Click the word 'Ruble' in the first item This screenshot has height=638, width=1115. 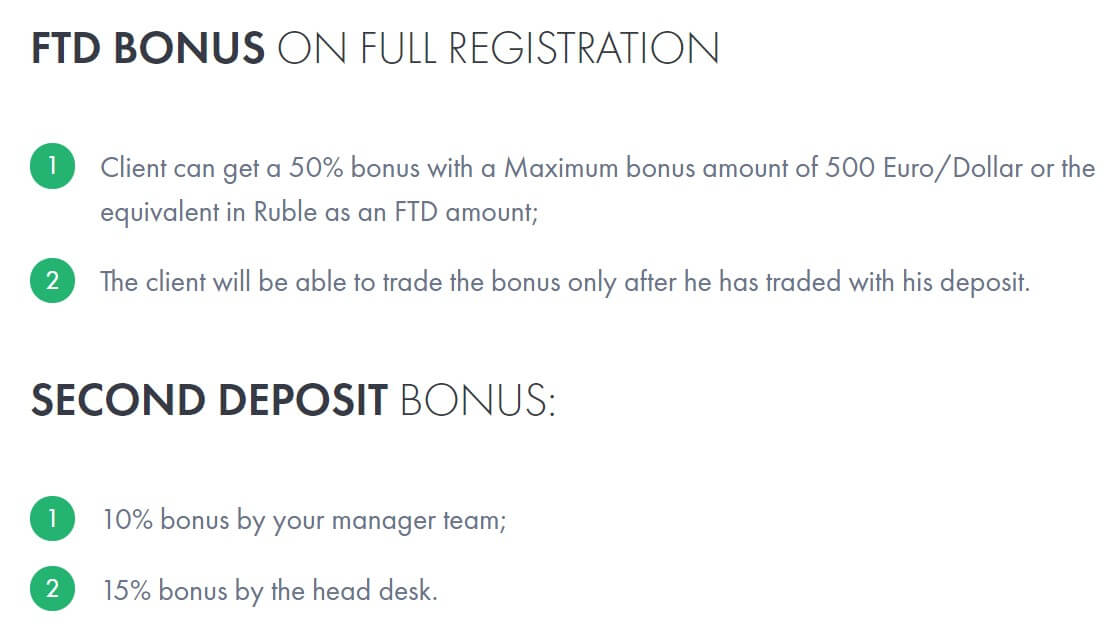pyautogui.click(x=285, y=212)
